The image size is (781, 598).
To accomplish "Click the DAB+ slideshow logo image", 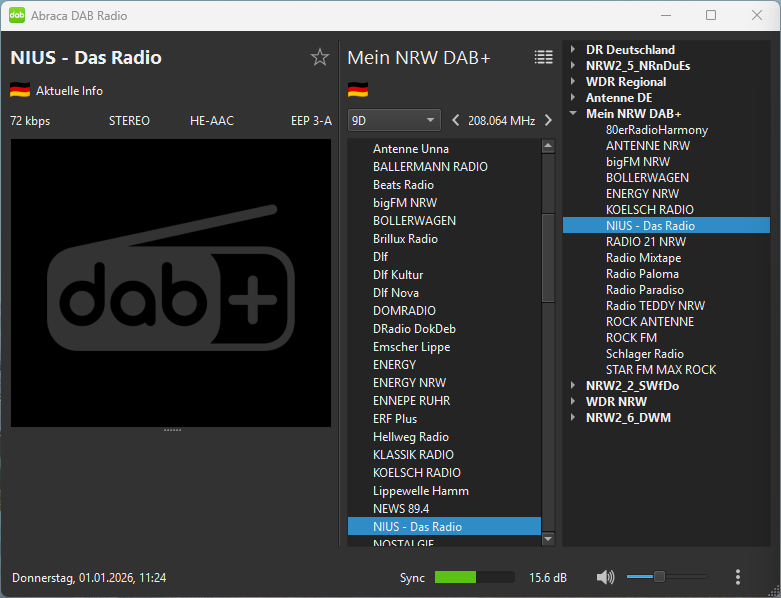I will pyautogui.click(x=171, y=283).
